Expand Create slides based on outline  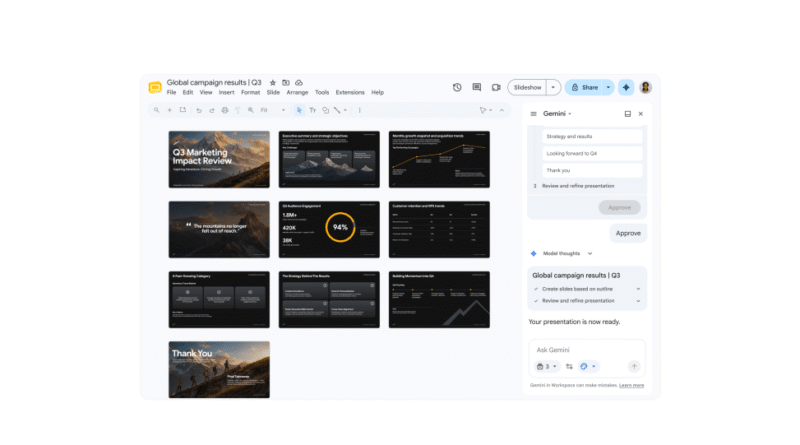638,289
